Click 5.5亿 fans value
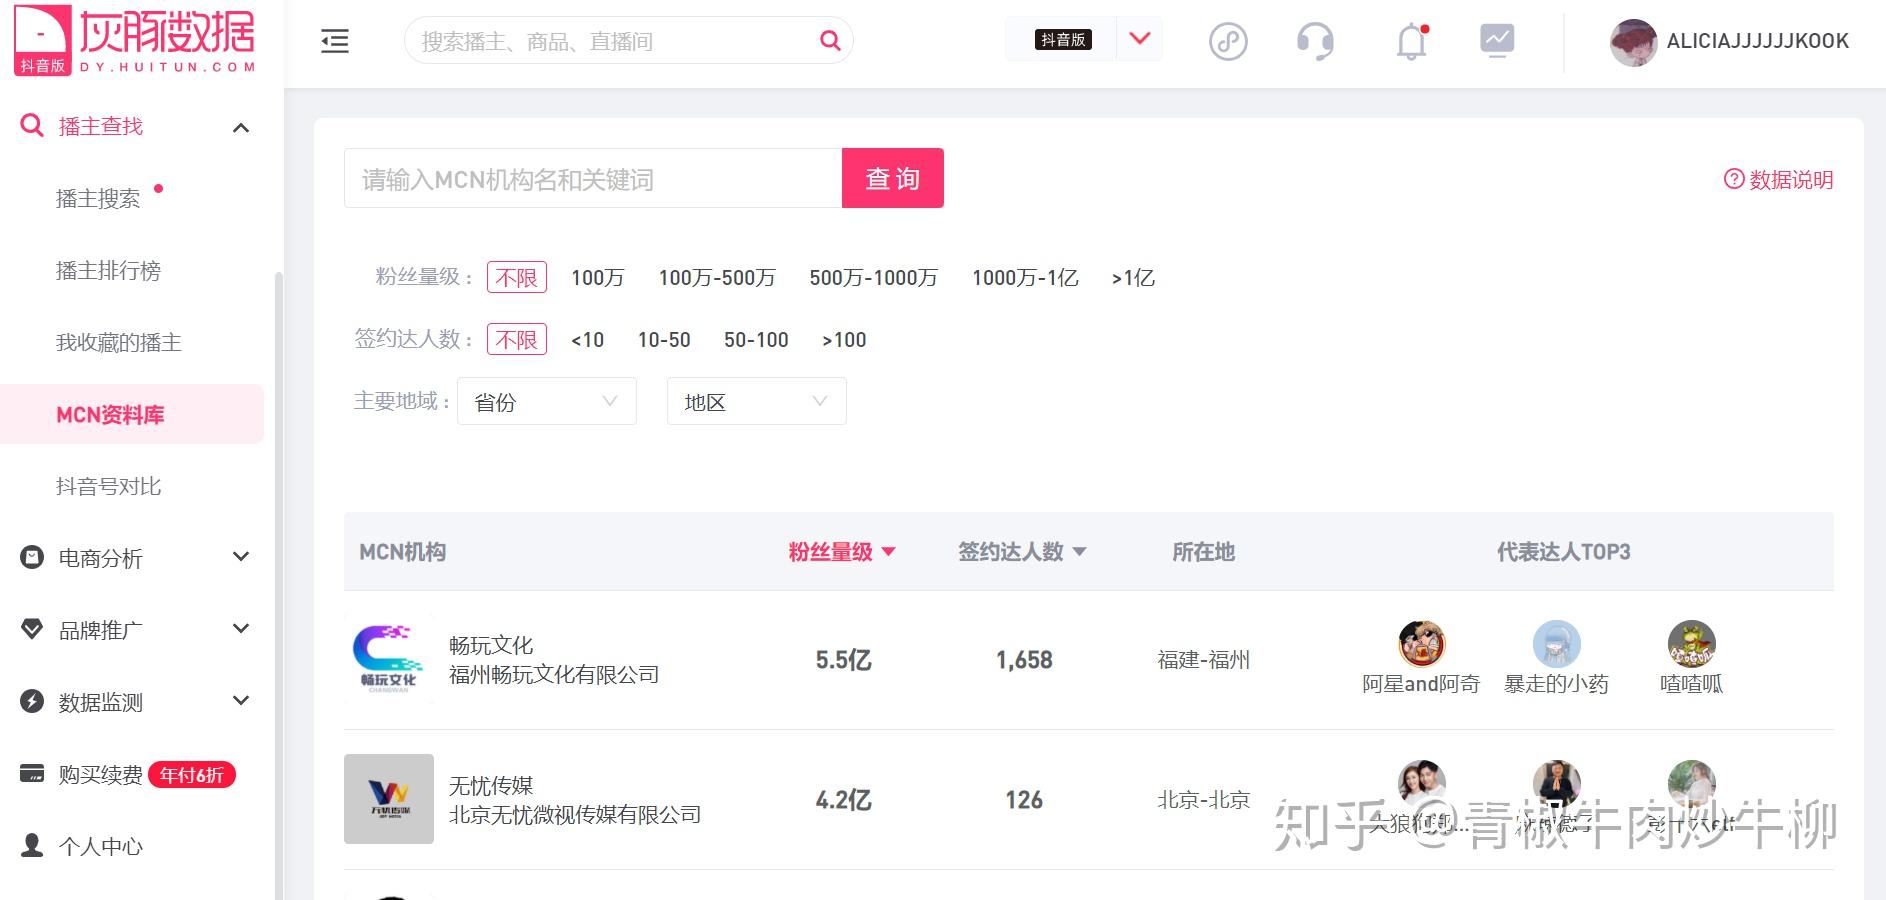This screenshot has height=900, width=1886. tap(843, 660)
